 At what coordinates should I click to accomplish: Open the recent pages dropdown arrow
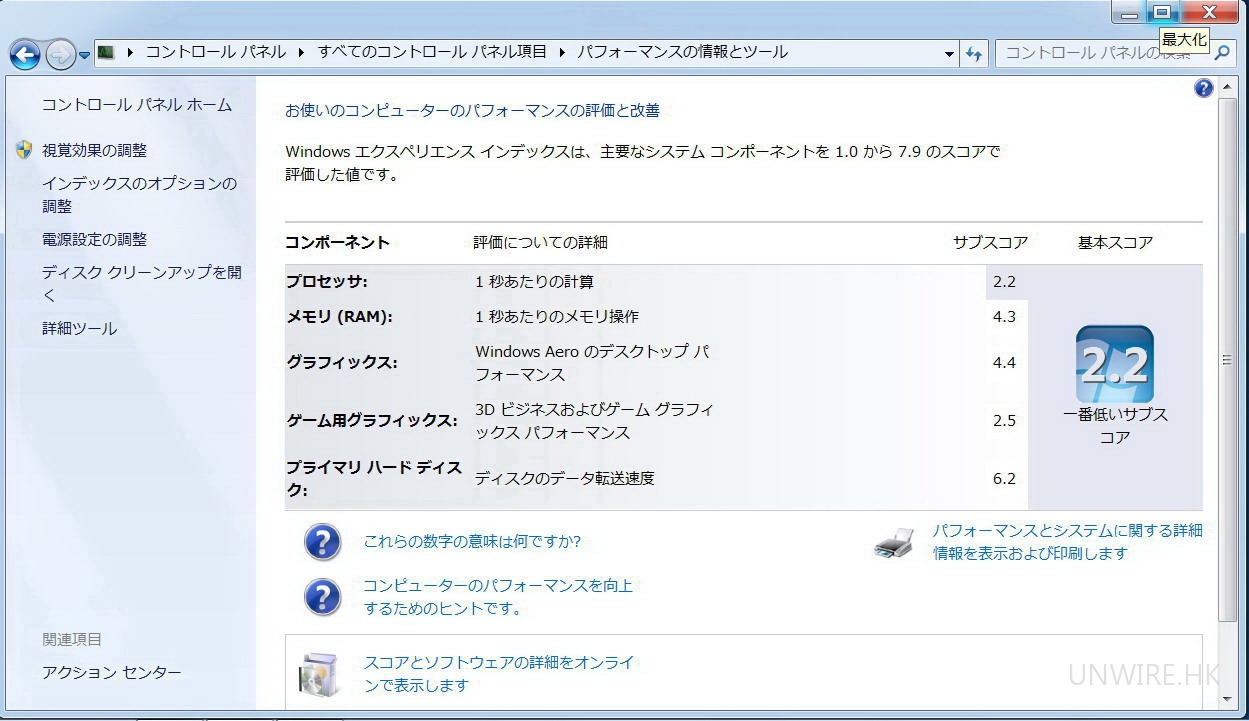(84, 55)
